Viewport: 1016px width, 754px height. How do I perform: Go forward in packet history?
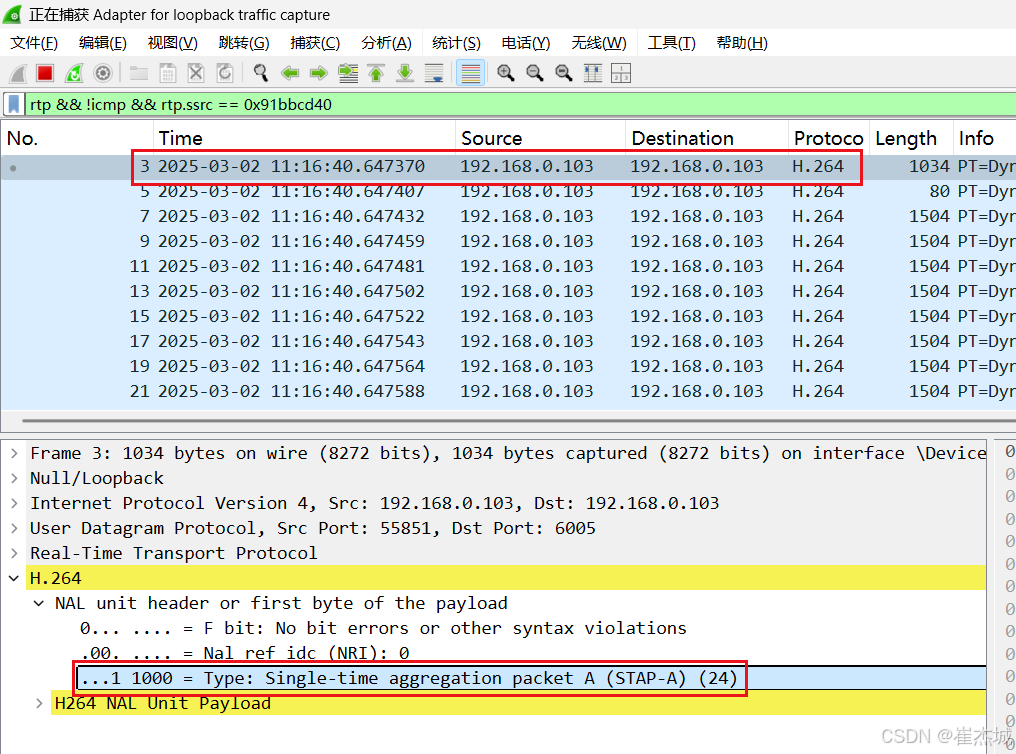318,73
